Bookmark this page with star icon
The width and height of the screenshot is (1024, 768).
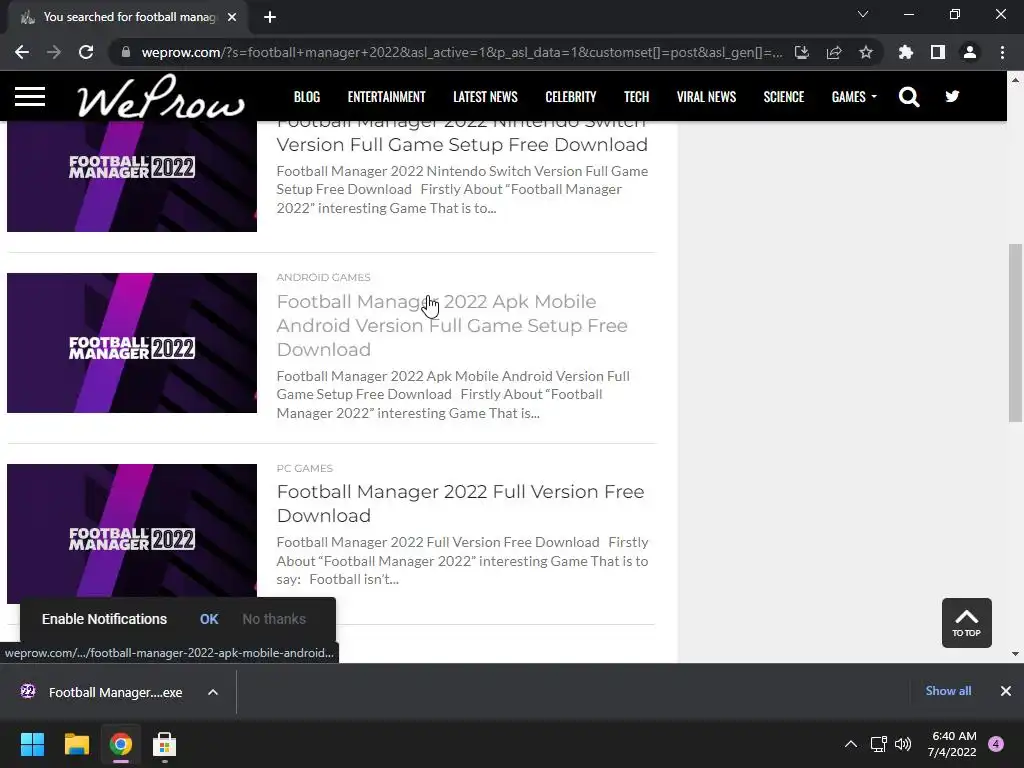[x=866, y=52]
